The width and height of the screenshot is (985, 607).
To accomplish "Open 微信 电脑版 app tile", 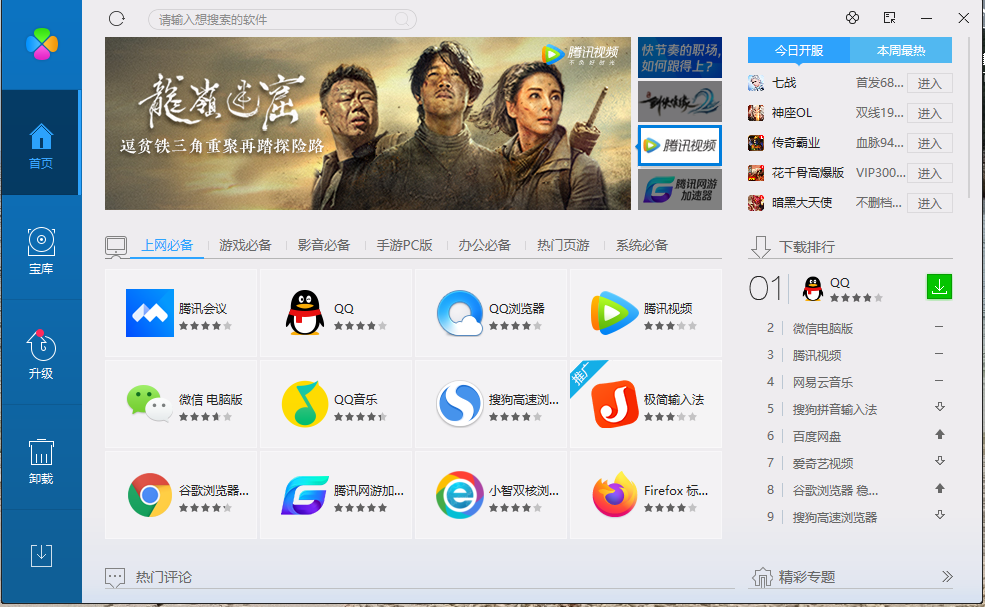I will pos(181,404).
